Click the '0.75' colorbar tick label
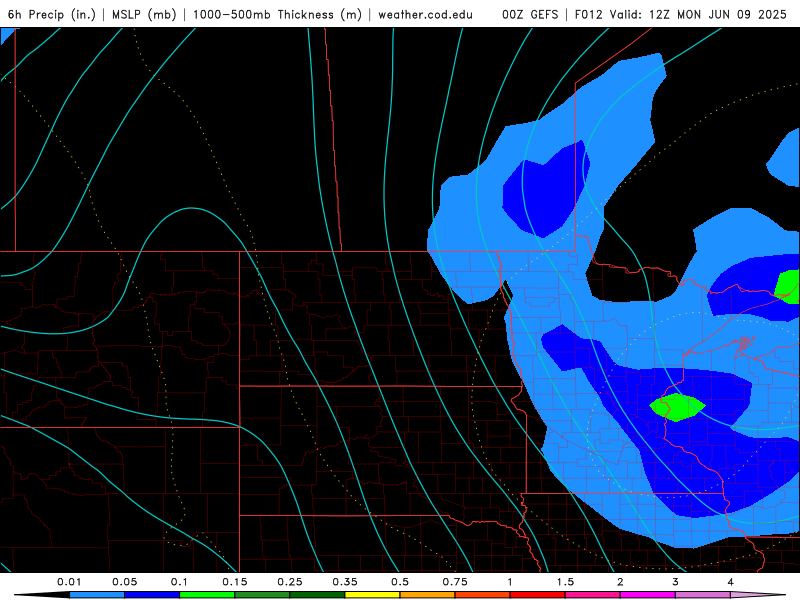800x600 pixels. tap(455, 582)
